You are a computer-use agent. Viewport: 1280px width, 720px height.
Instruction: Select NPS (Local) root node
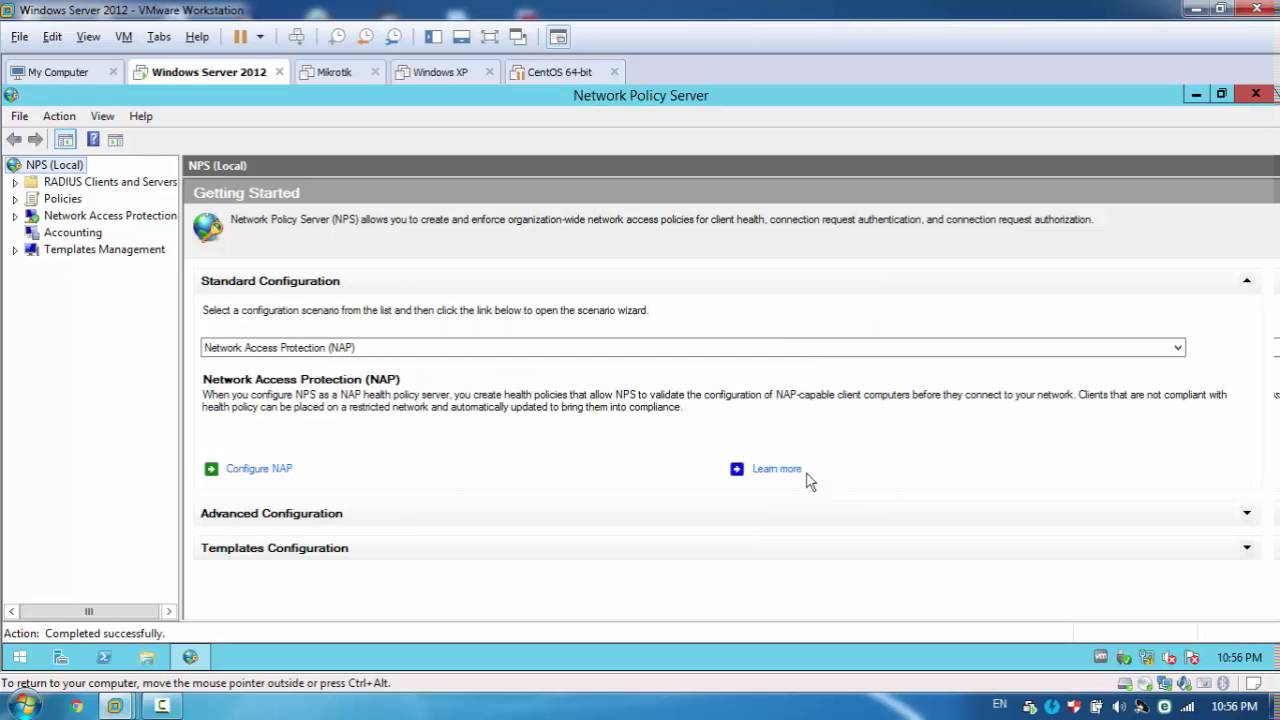point(54,165)
